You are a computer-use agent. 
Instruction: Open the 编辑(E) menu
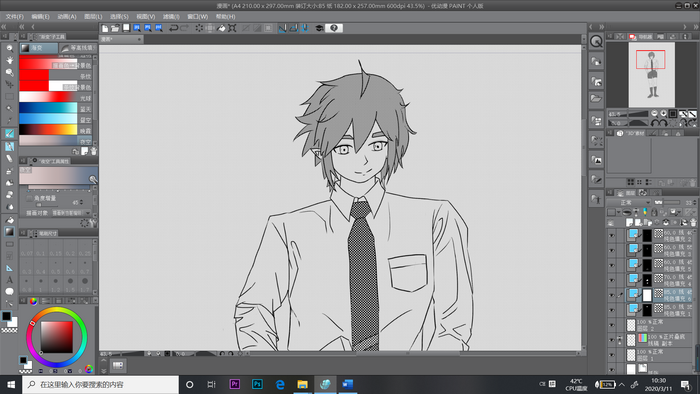pyautogui.click(x=40, y=17)
